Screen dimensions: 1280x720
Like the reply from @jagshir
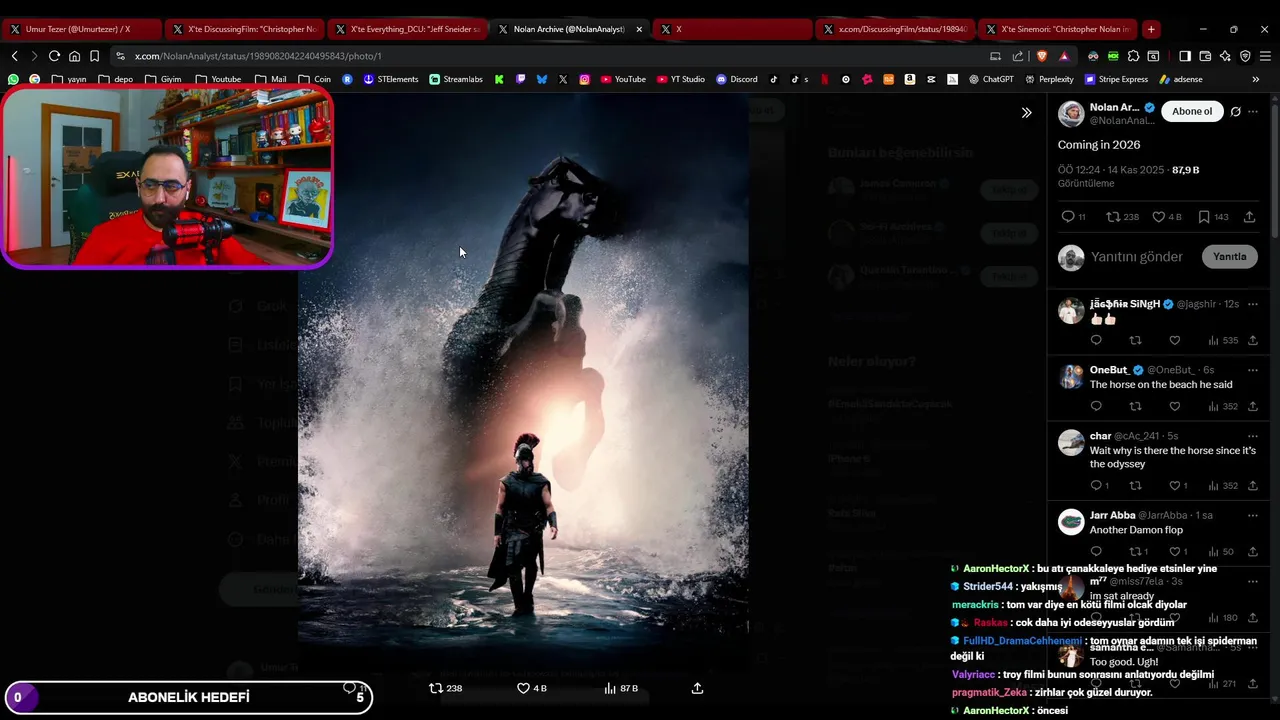point(1175,340)
